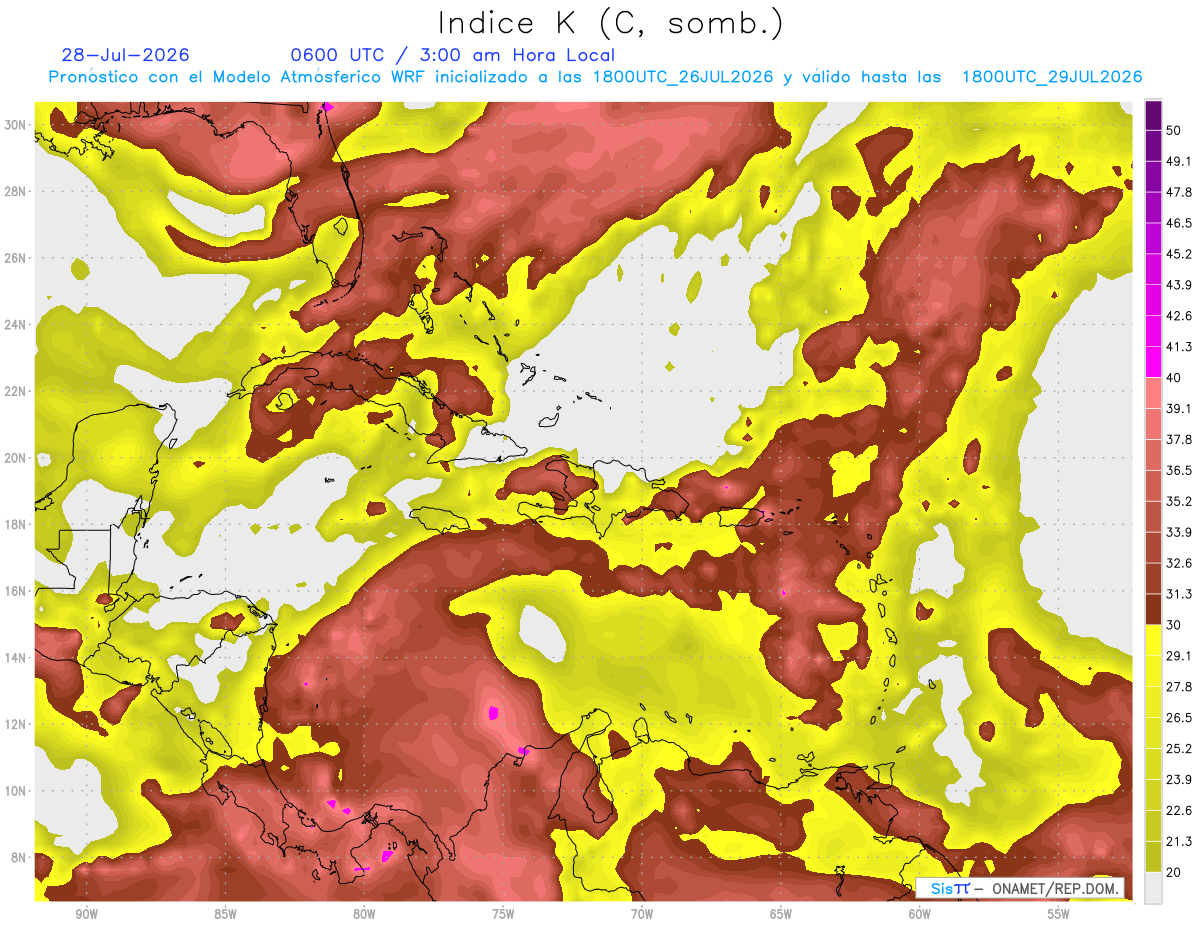Click the "12N" latitude axis label
Screen dimensions: 1200x927
[x=15, y=724]
